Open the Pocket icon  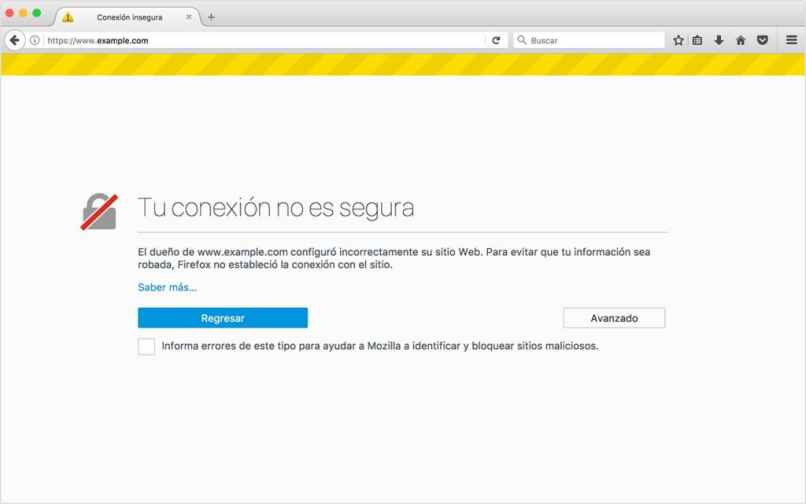point(762,40)
